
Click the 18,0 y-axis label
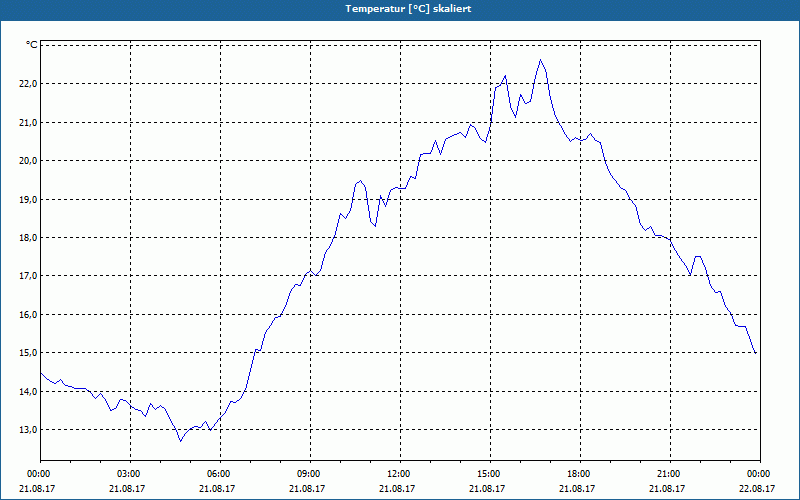[x=29, y=238]
